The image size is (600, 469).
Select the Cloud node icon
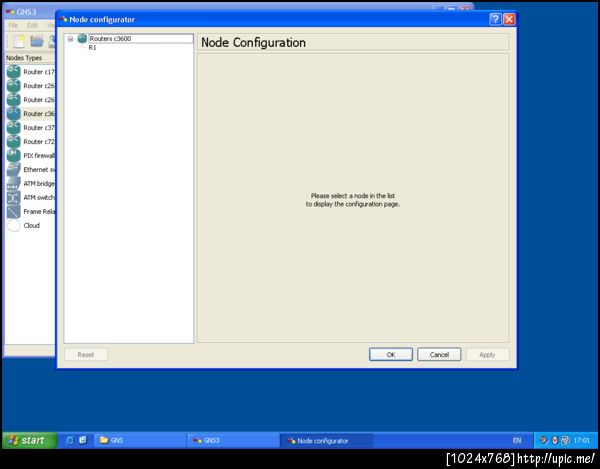coord(13,225)
